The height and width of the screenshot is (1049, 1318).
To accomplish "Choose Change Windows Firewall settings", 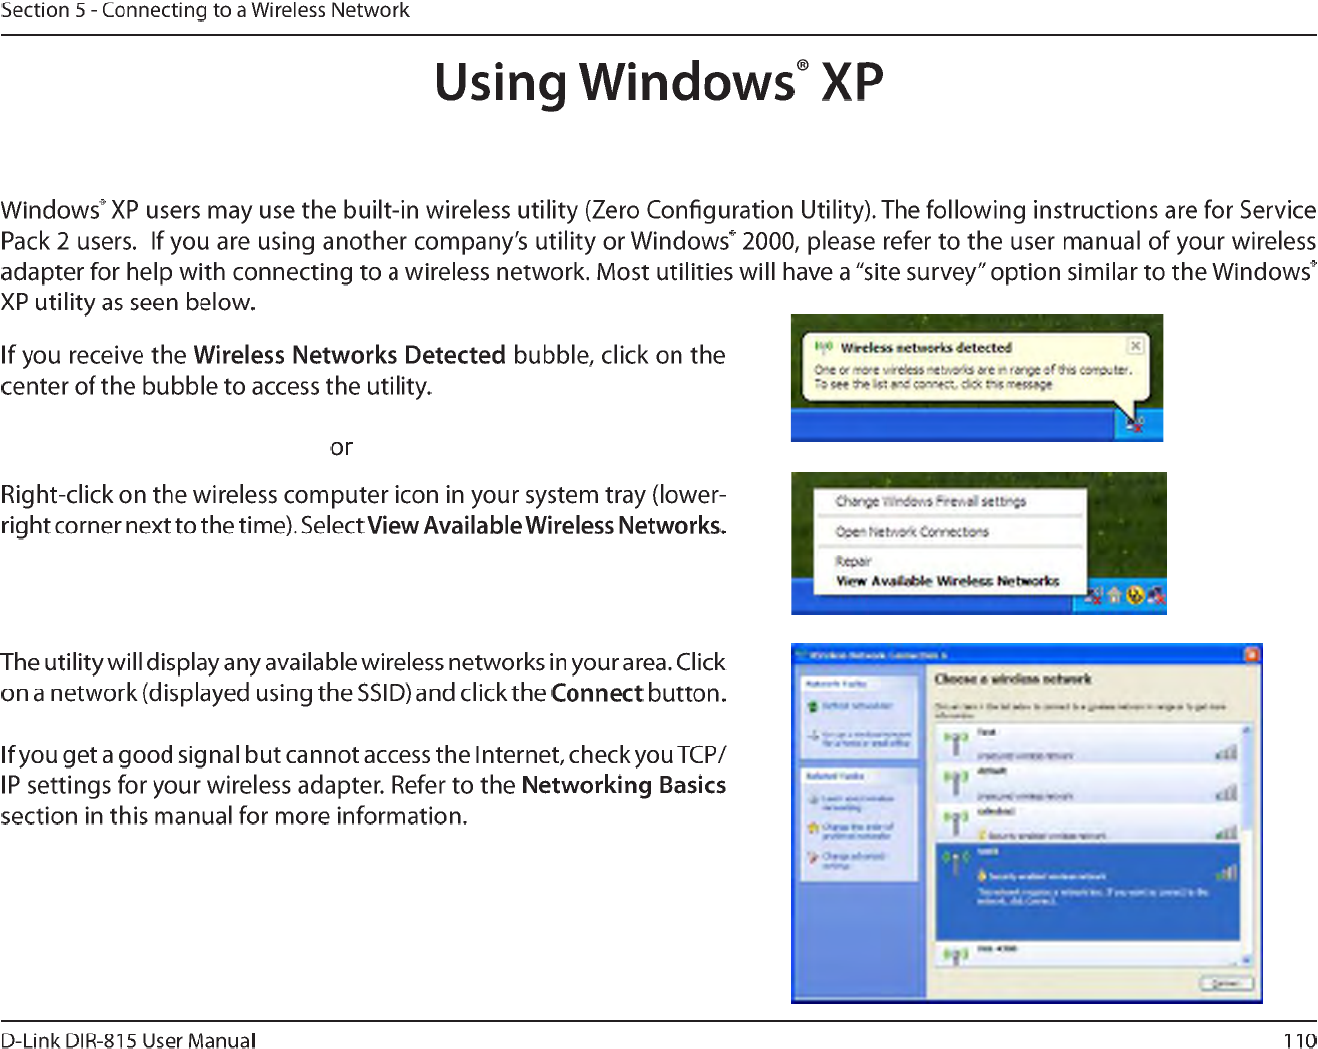I will coord(931,501).
